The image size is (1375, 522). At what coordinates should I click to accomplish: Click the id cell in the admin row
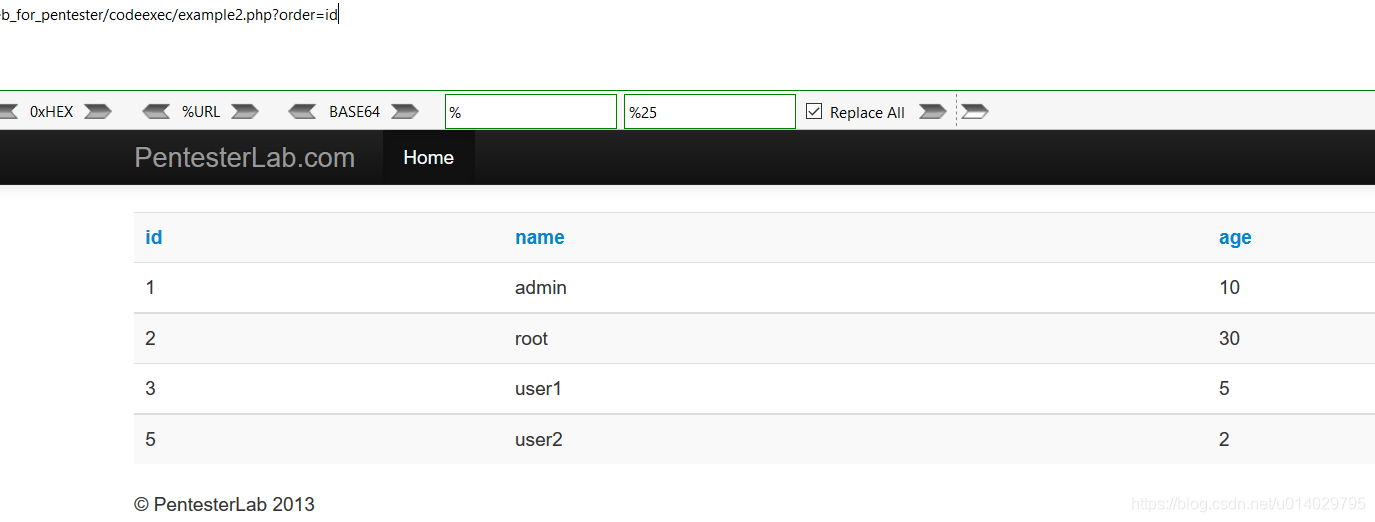click(319, 288)
